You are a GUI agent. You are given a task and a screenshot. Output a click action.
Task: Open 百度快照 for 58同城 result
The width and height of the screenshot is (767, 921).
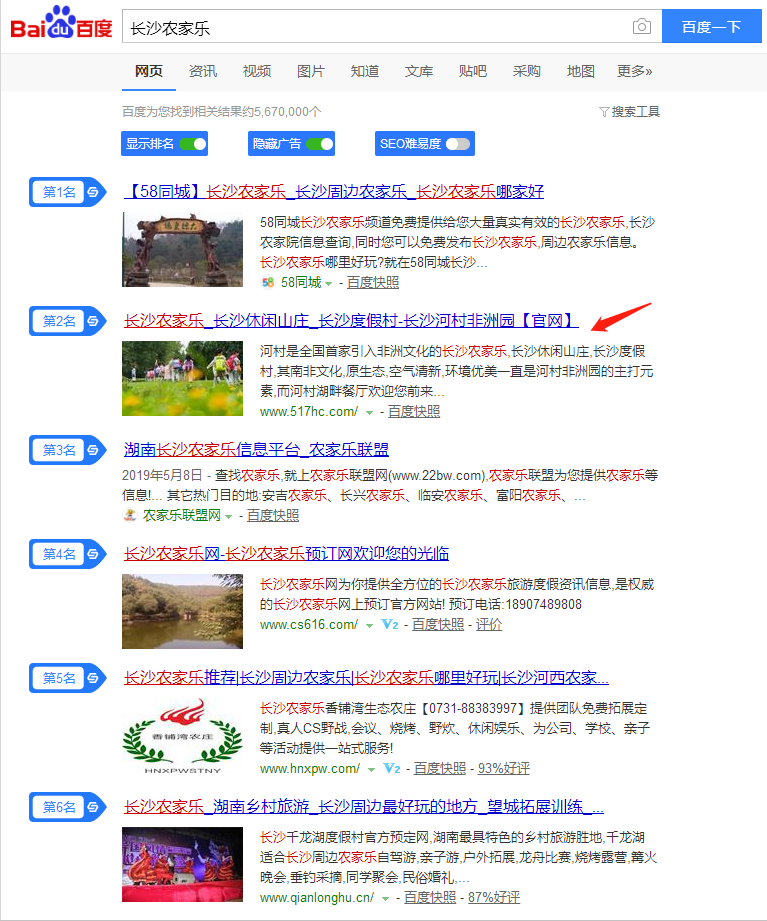pyautogui.click(x=372, y=283)
